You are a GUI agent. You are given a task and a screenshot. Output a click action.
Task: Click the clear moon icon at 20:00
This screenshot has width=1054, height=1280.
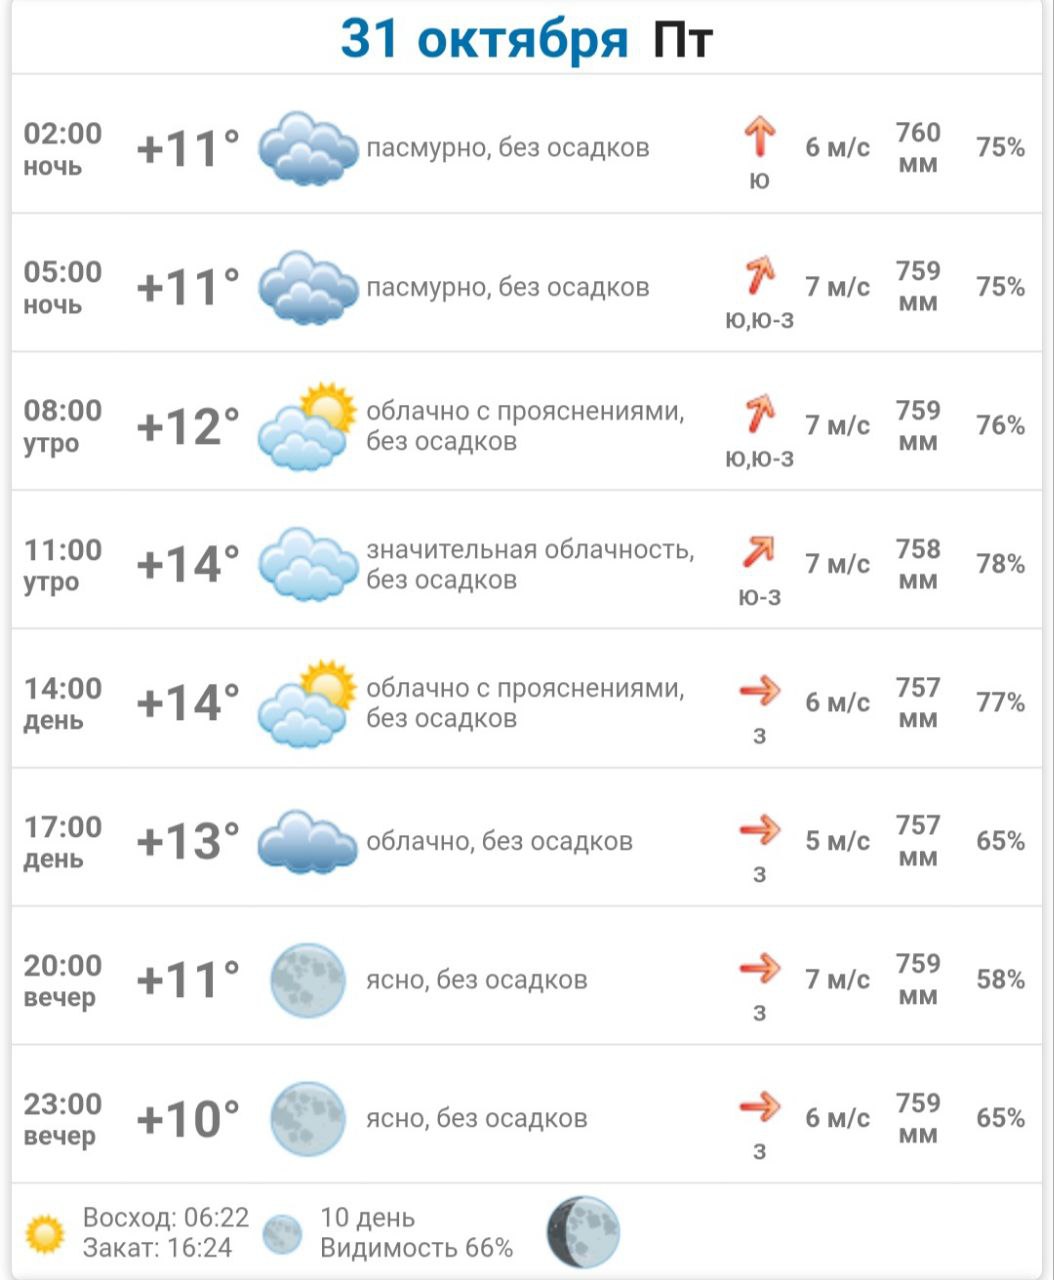click(x=308, y=980)
